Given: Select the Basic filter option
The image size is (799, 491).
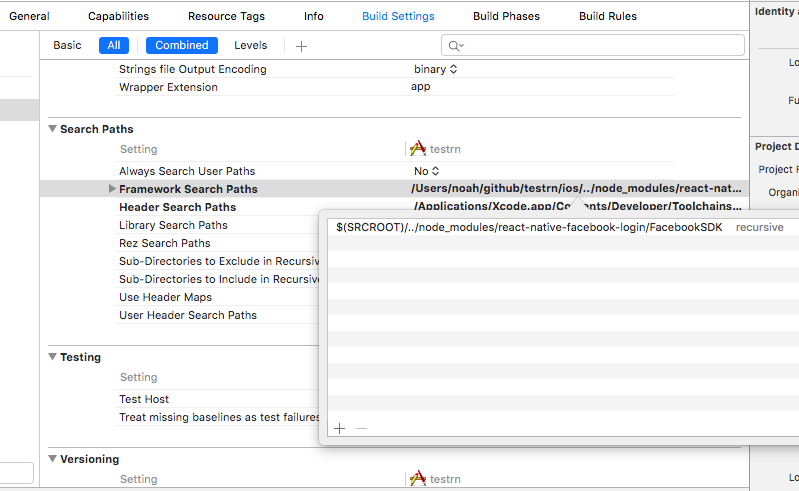Looking at the screenshot, I should 68,45.
